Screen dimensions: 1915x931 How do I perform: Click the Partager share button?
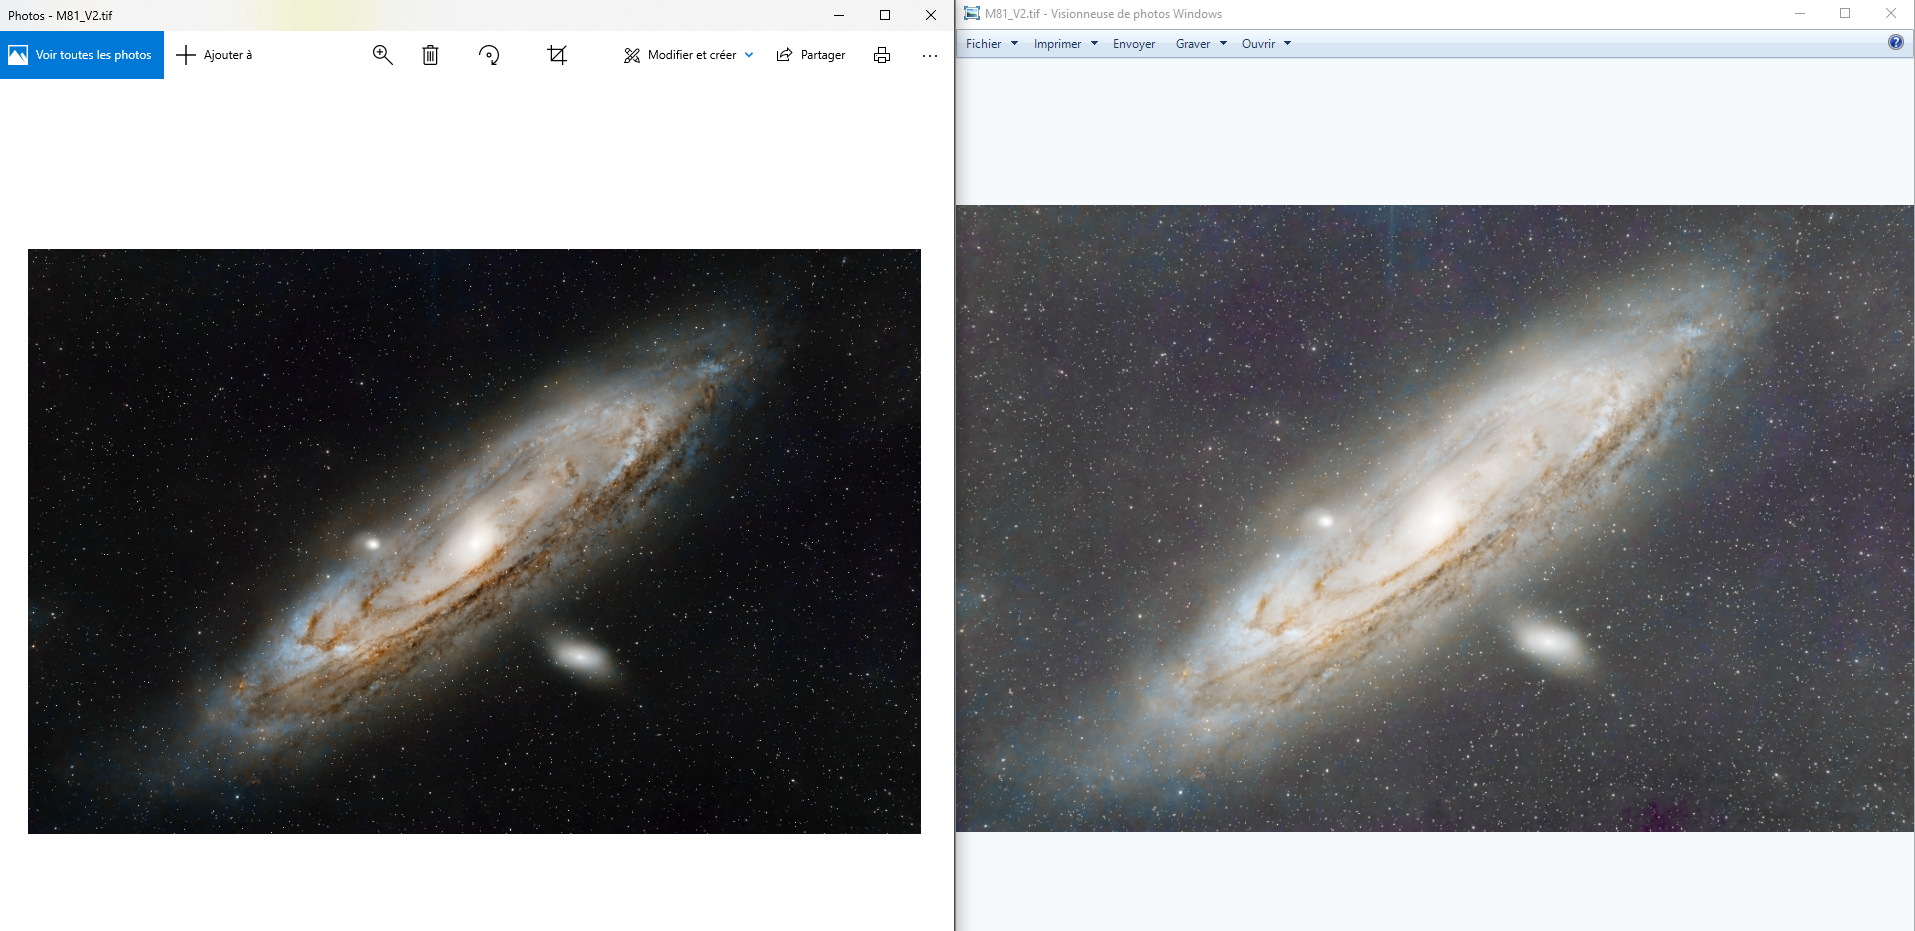pyautogui.click(x=811, y=55)
